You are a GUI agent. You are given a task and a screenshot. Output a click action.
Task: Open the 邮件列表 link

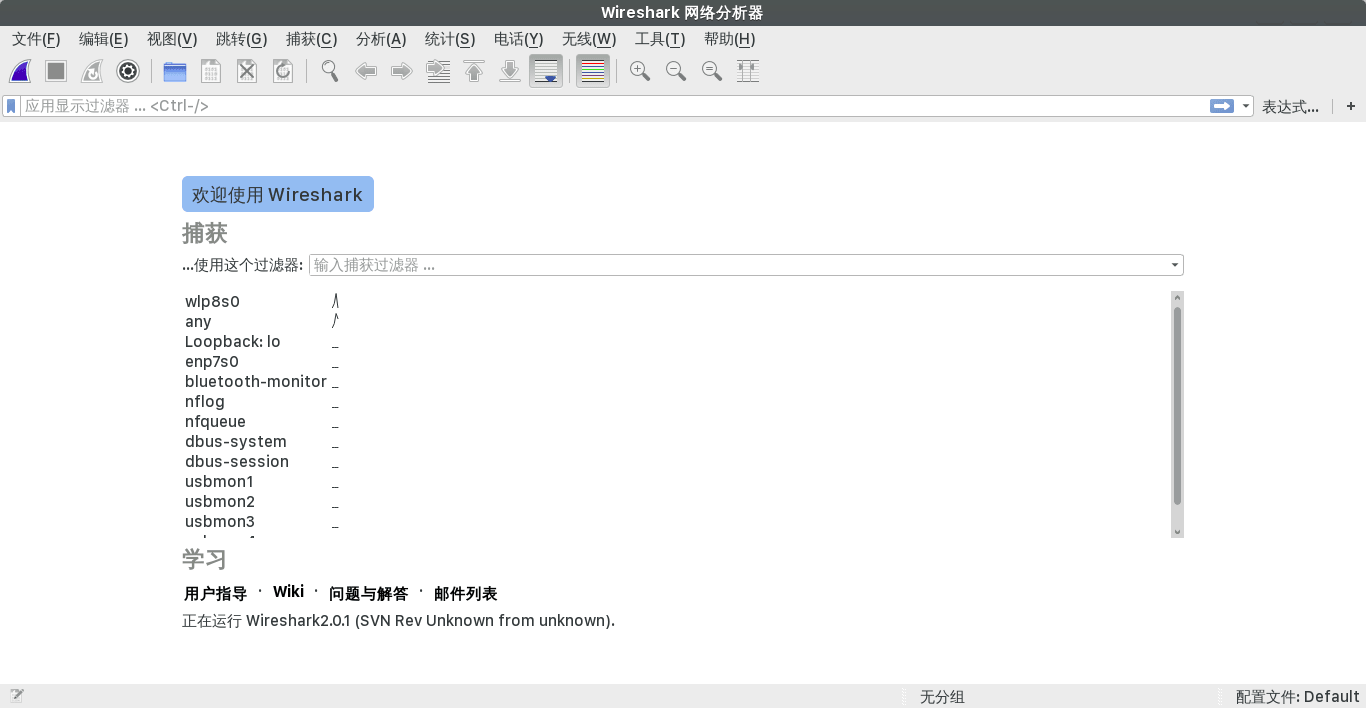pos(466,593)
